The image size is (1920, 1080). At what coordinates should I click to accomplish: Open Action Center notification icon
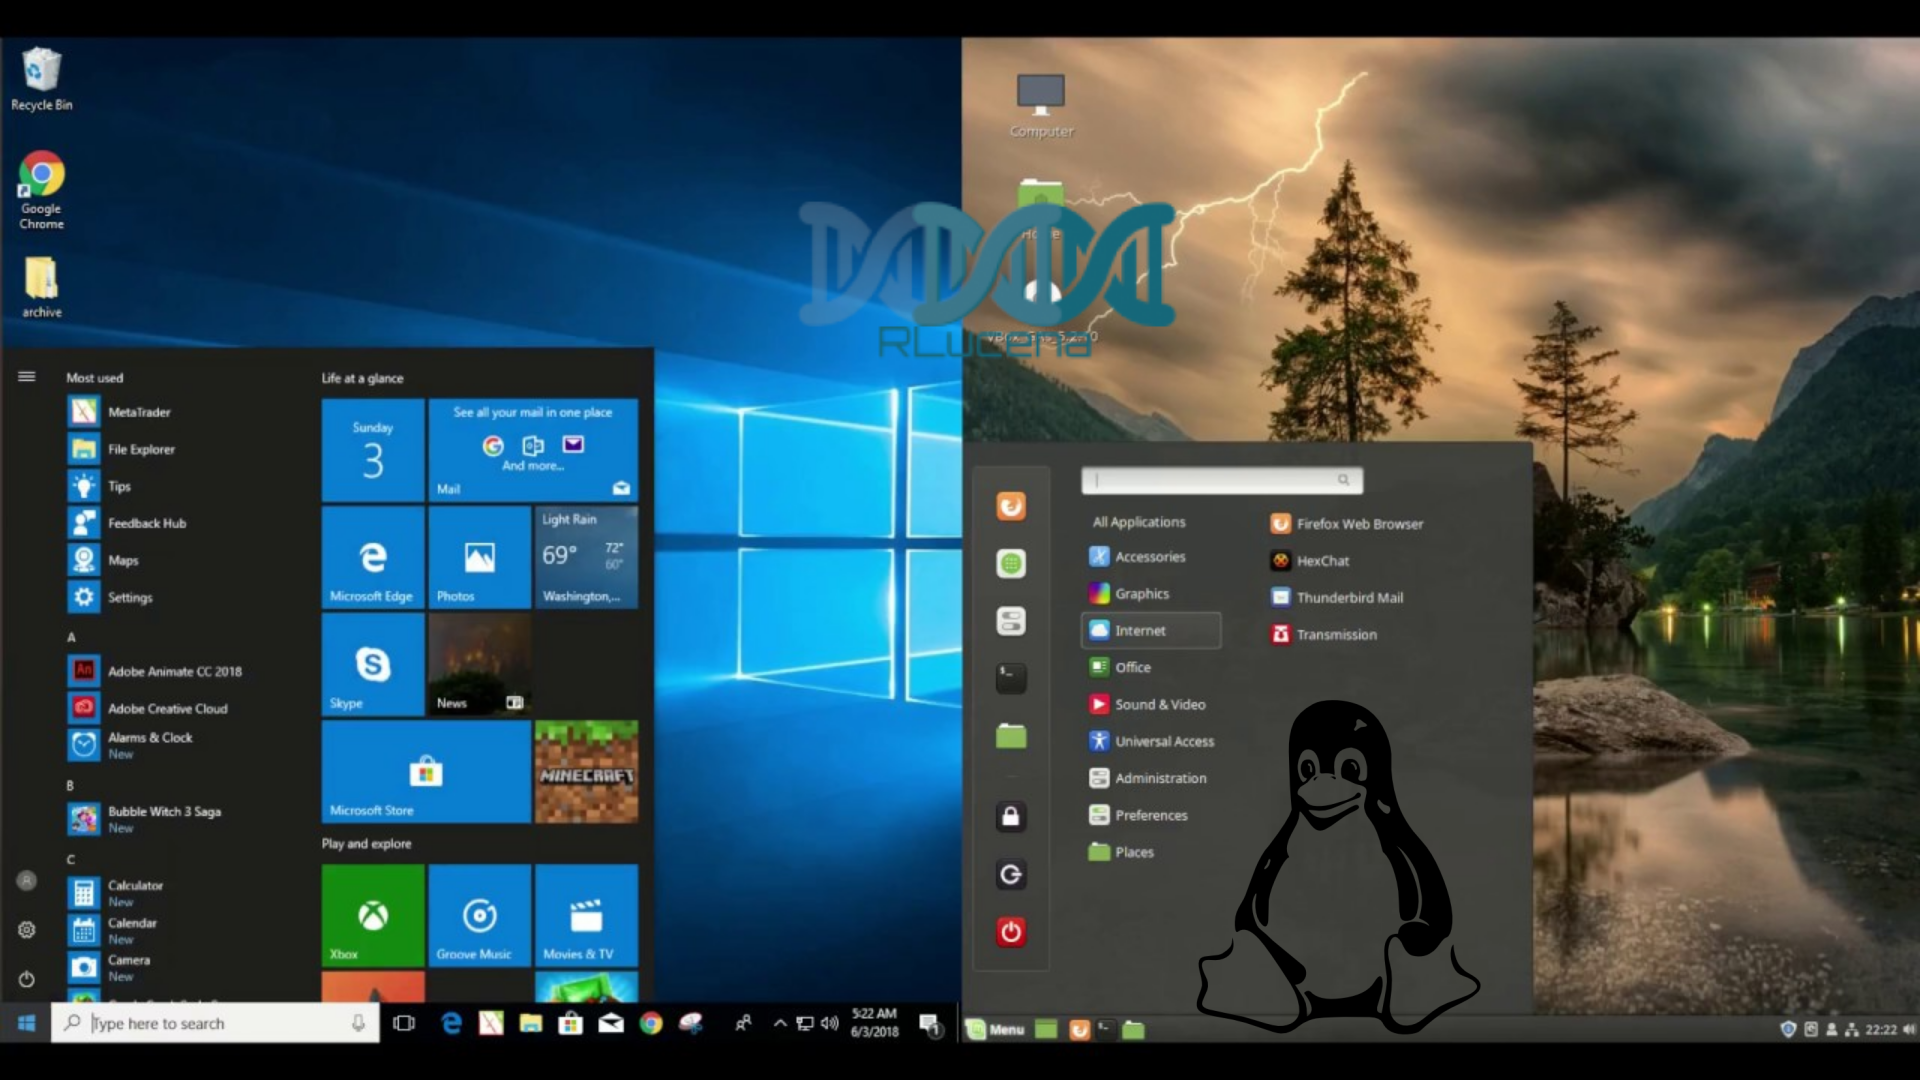pyautogui.click(x=930, y=1025)
